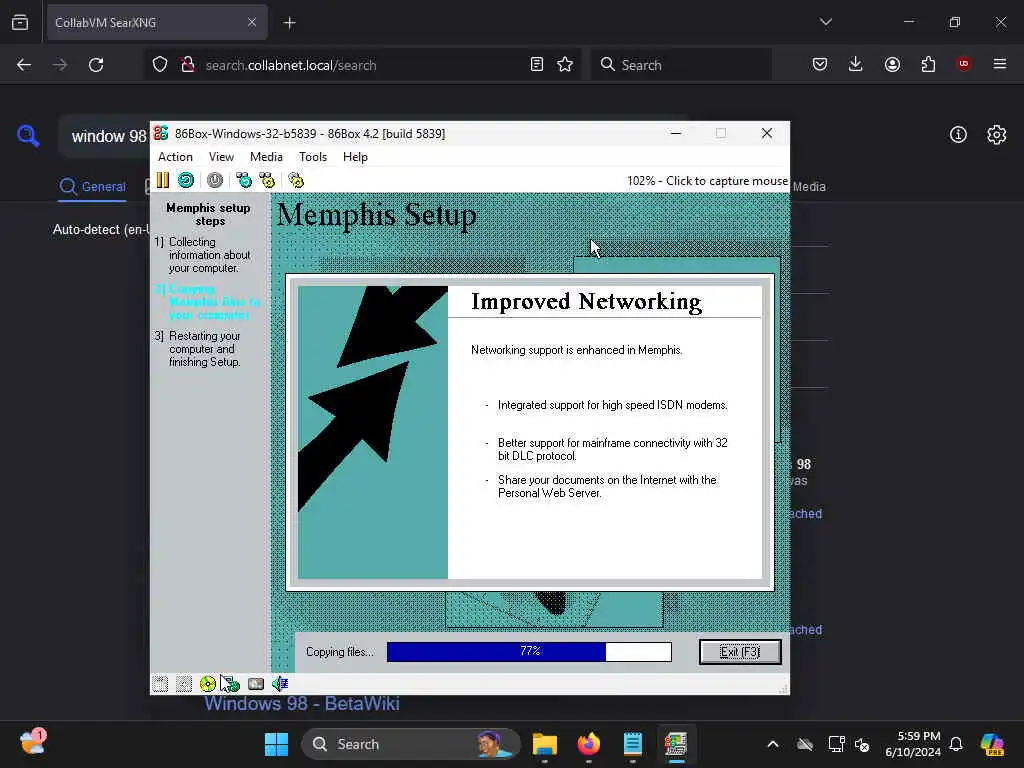The height and width of the screenshot is (768, 1024).
Task: Click Exit (F3) button in setup
Action: [740, 652]
